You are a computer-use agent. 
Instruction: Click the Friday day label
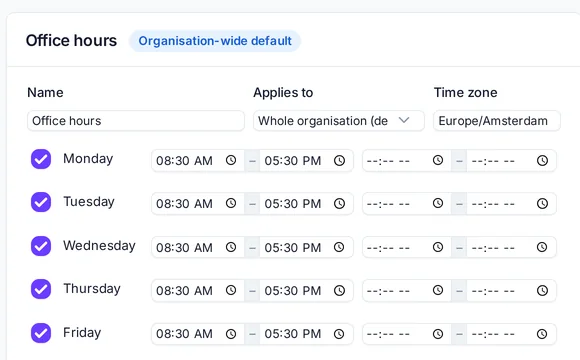click(82, 333)
